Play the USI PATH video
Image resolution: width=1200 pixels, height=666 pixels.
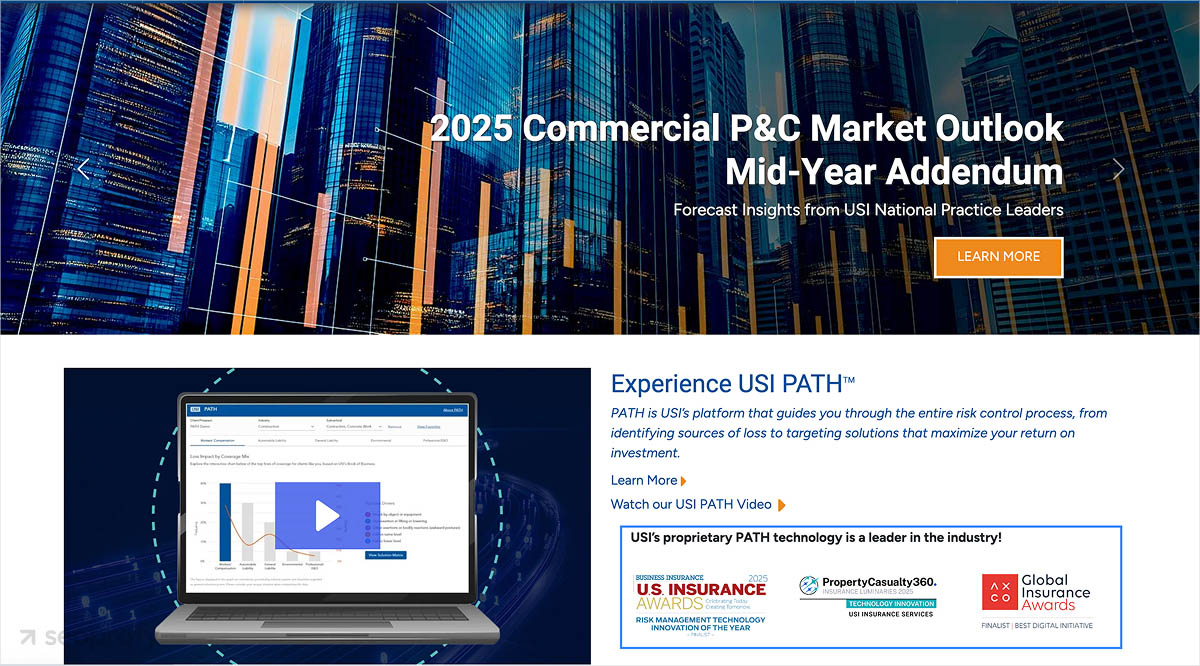[326, 515]
